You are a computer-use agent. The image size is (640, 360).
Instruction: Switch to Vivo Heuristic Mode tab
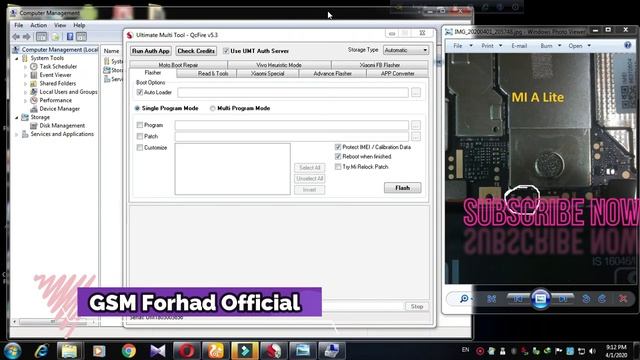point(279,65)
